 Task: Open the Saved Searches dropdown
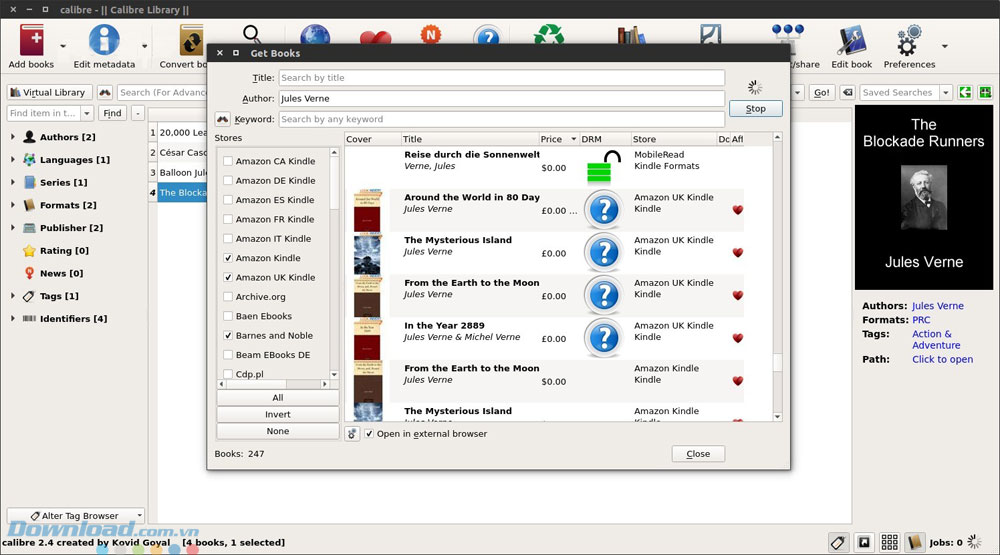[946, 92]
